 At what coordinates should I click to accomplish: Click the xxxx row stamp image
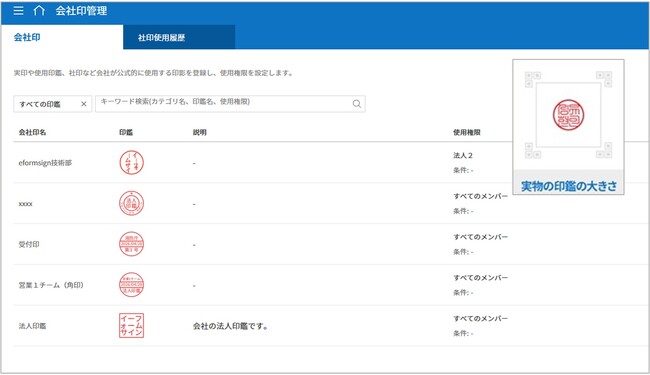[131, 203]
